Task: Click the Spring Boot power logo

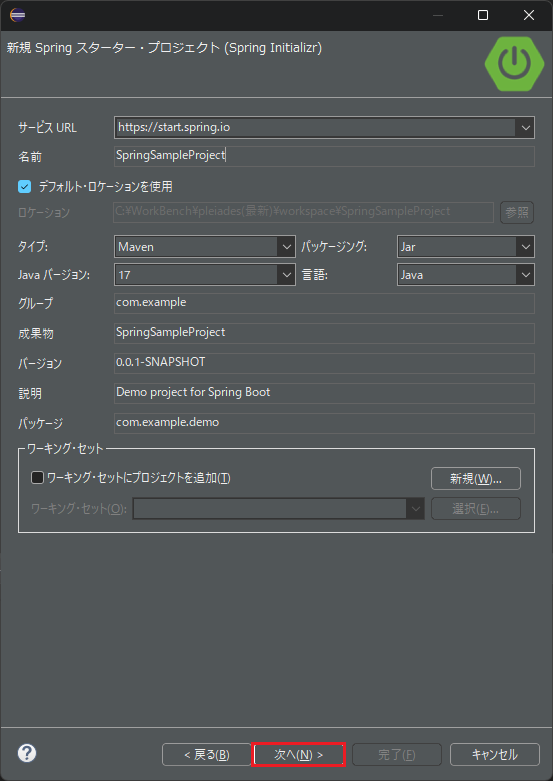Action: click(514, 64)
